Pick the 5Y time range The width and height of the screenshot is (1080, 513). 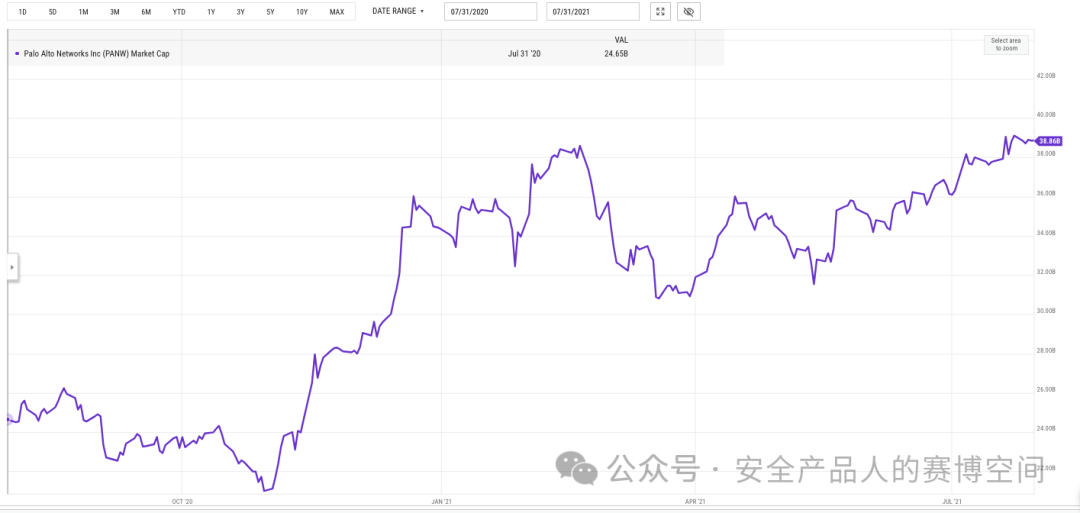tap(271, 12)
